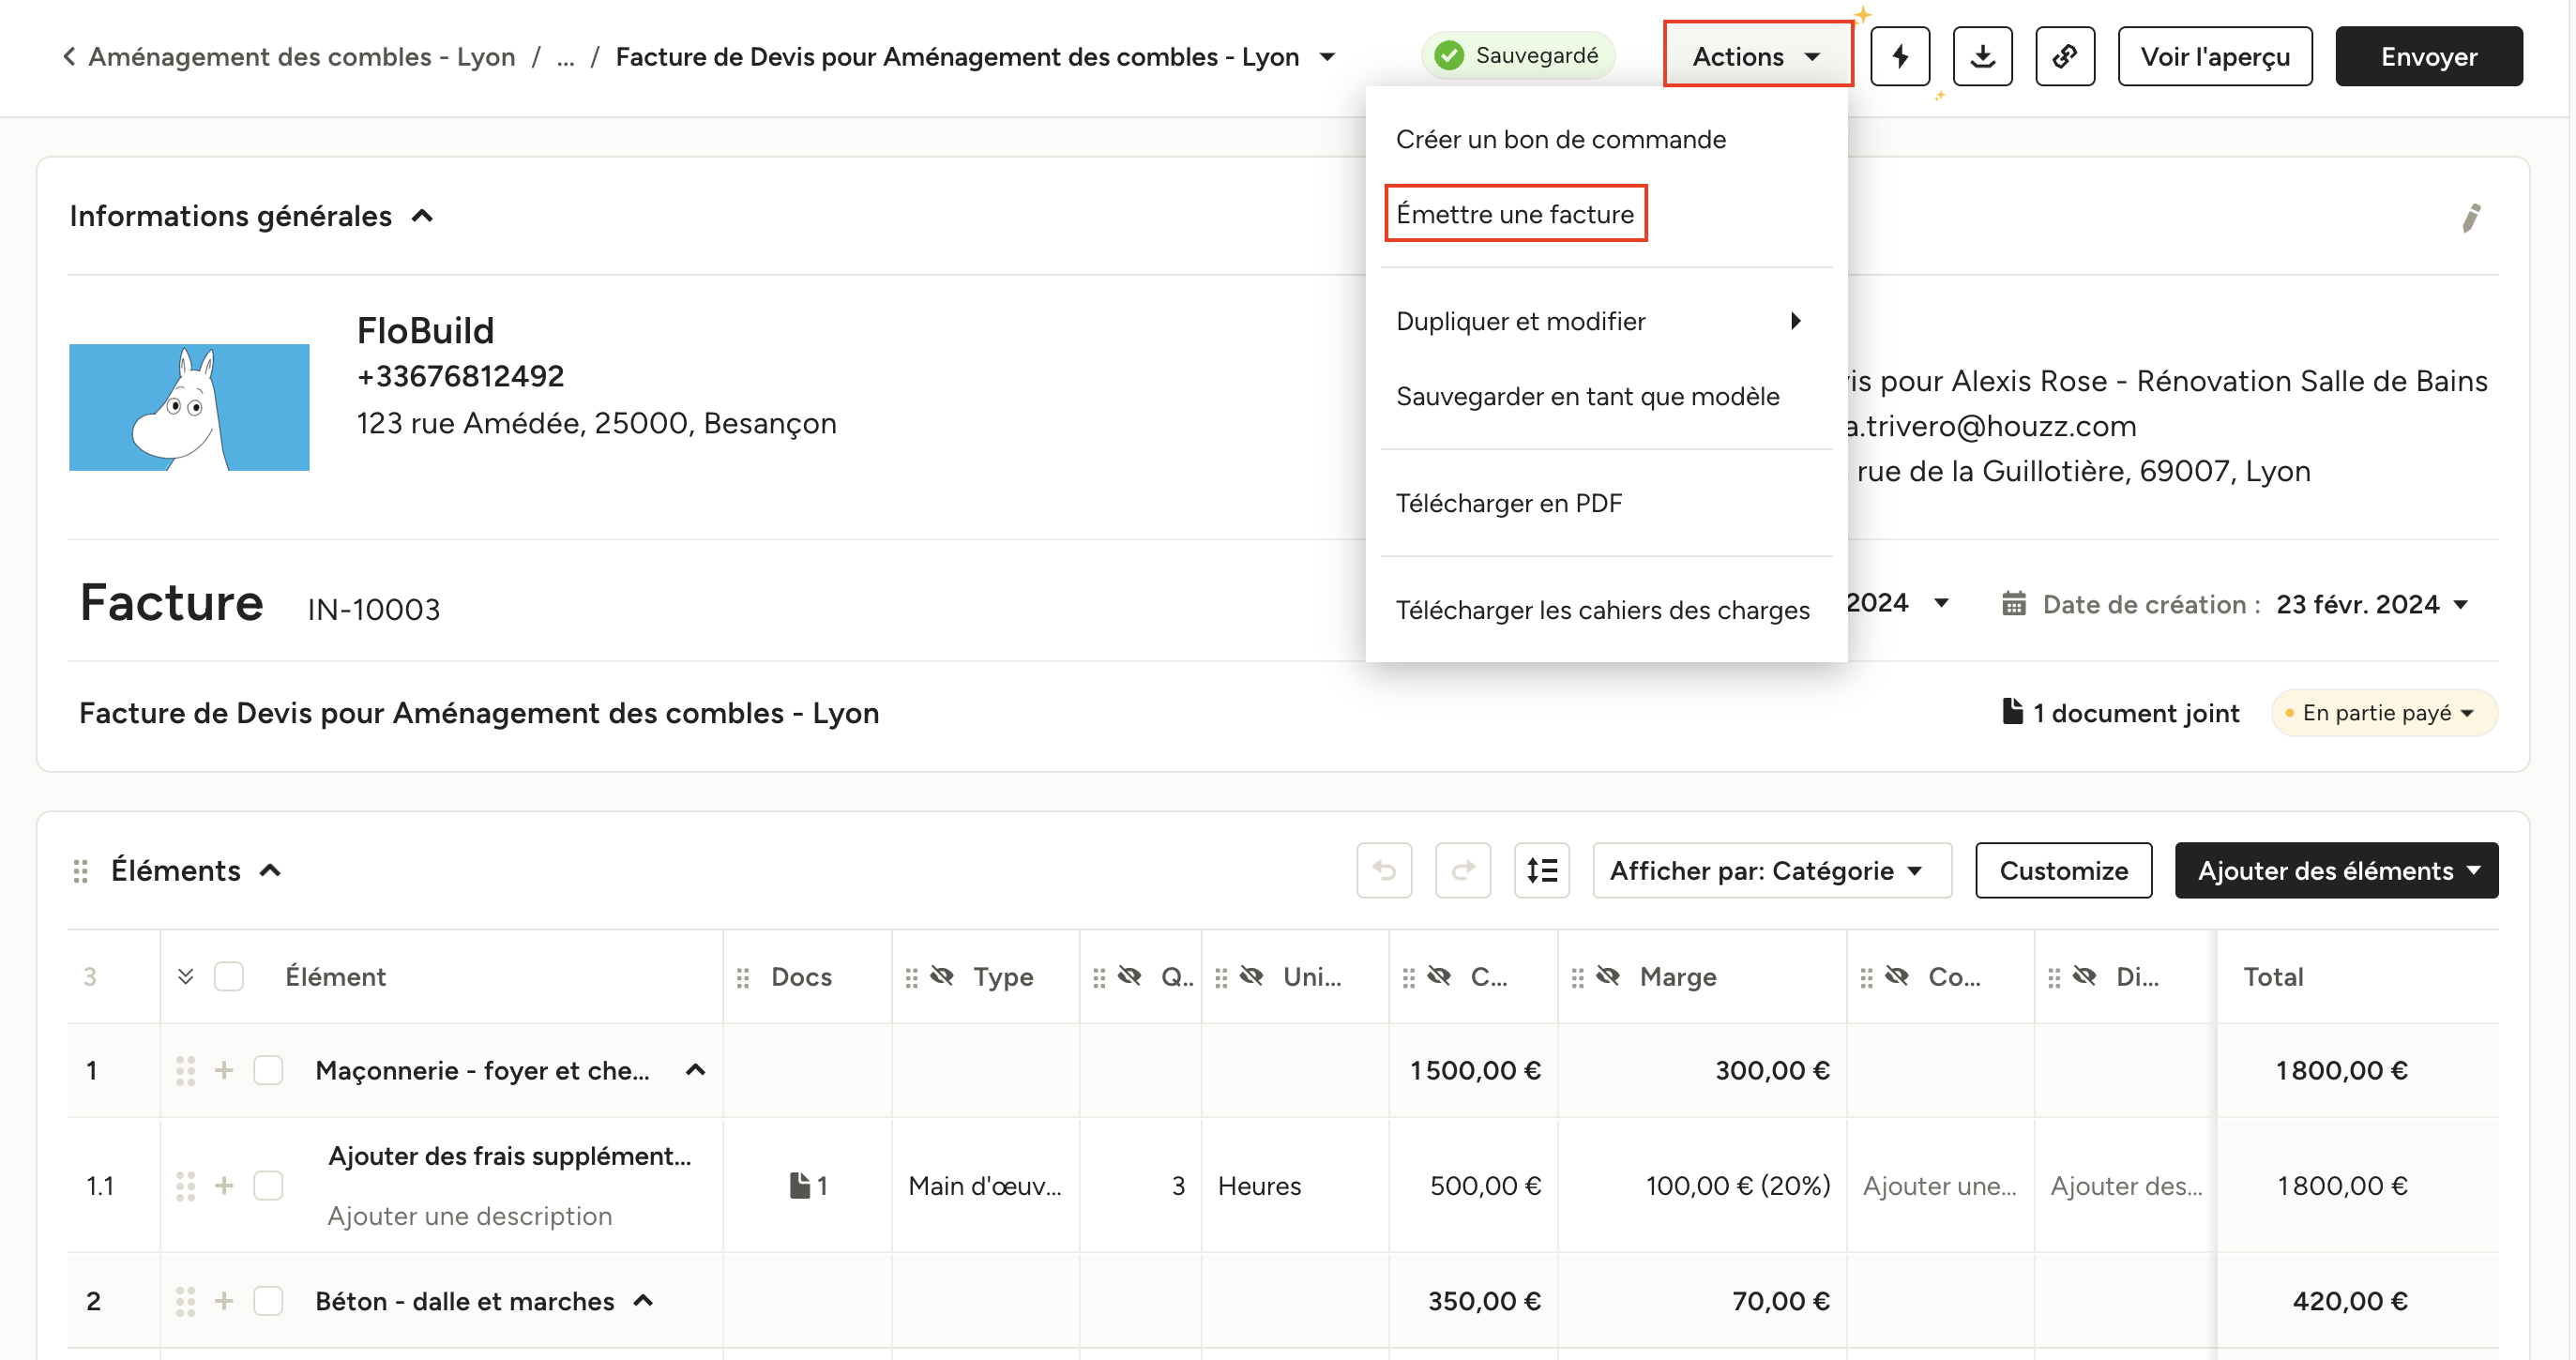The image size is (2576, 1360).
Task: Open the 1 document joint attachment
Action: pyautogui.click(x=2120, y=713)
